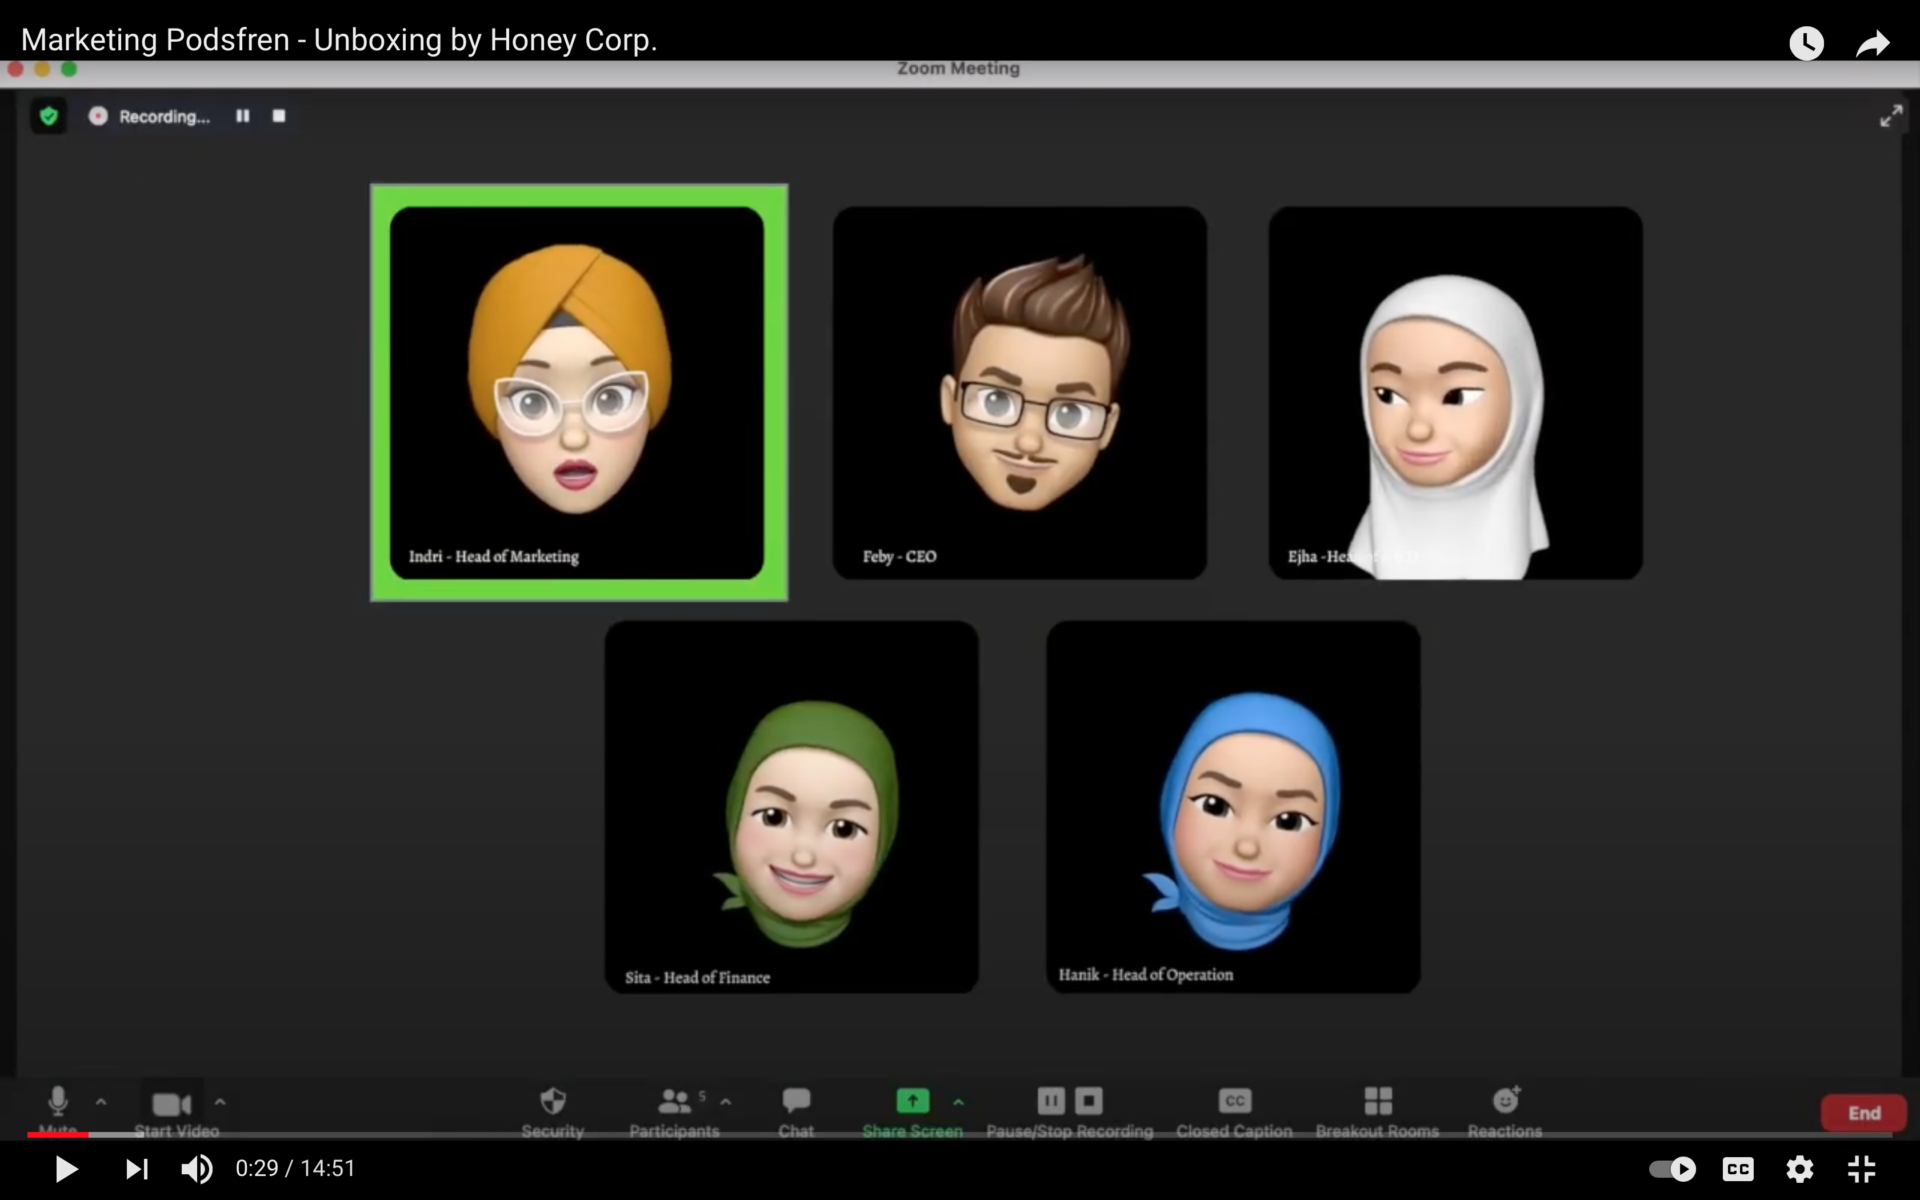The height and width of the screenshot is (1200, 1920).
Task: Click the green Share Screen icon
Action: click(912, 1101)
